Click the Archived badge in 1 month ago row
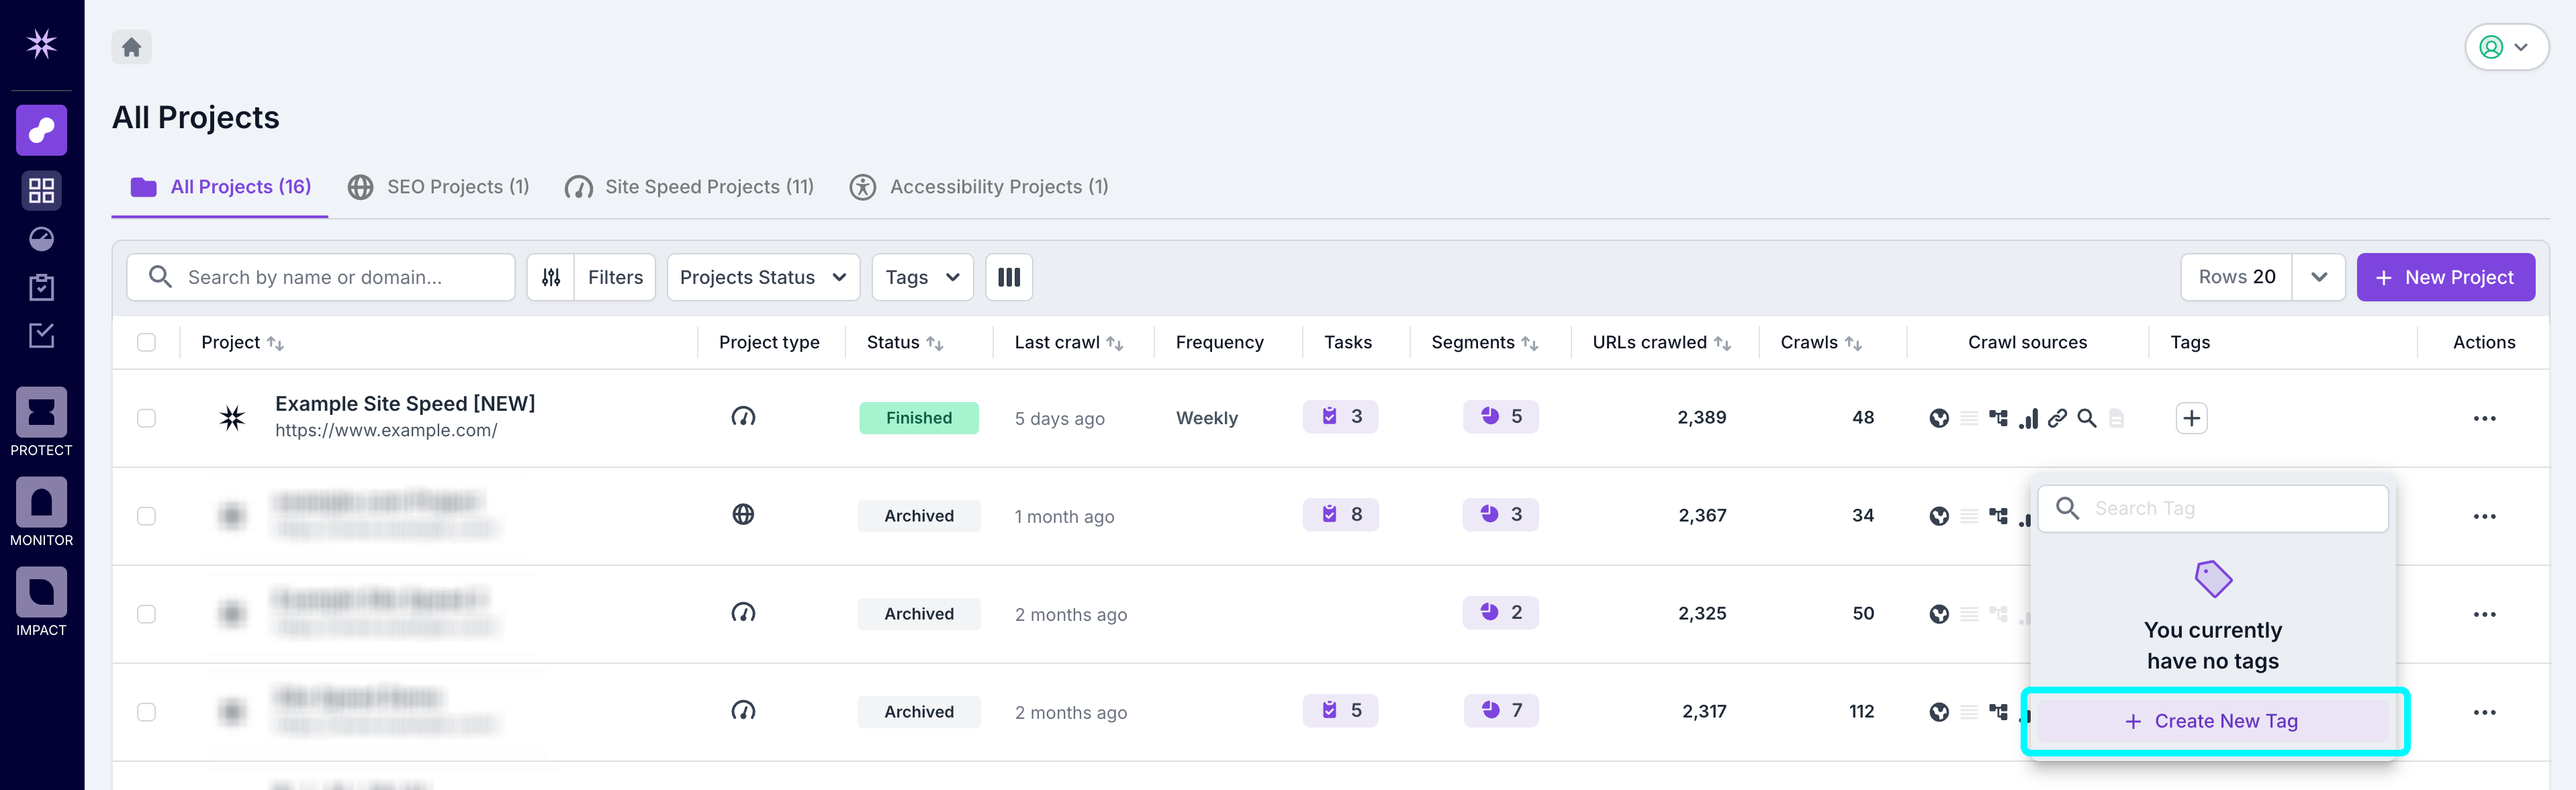2576x790 pixels. pyautogui.click(x=918, y=516)
